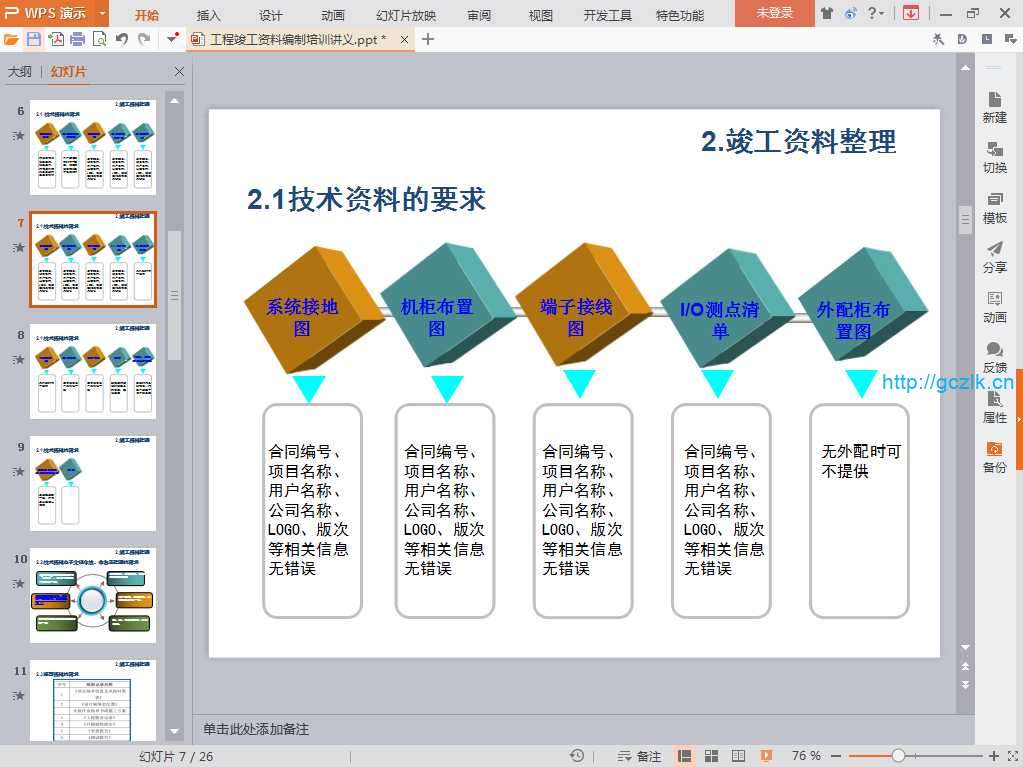1023x767 pixels.
Task: Undo the last action
Action: 121,39
